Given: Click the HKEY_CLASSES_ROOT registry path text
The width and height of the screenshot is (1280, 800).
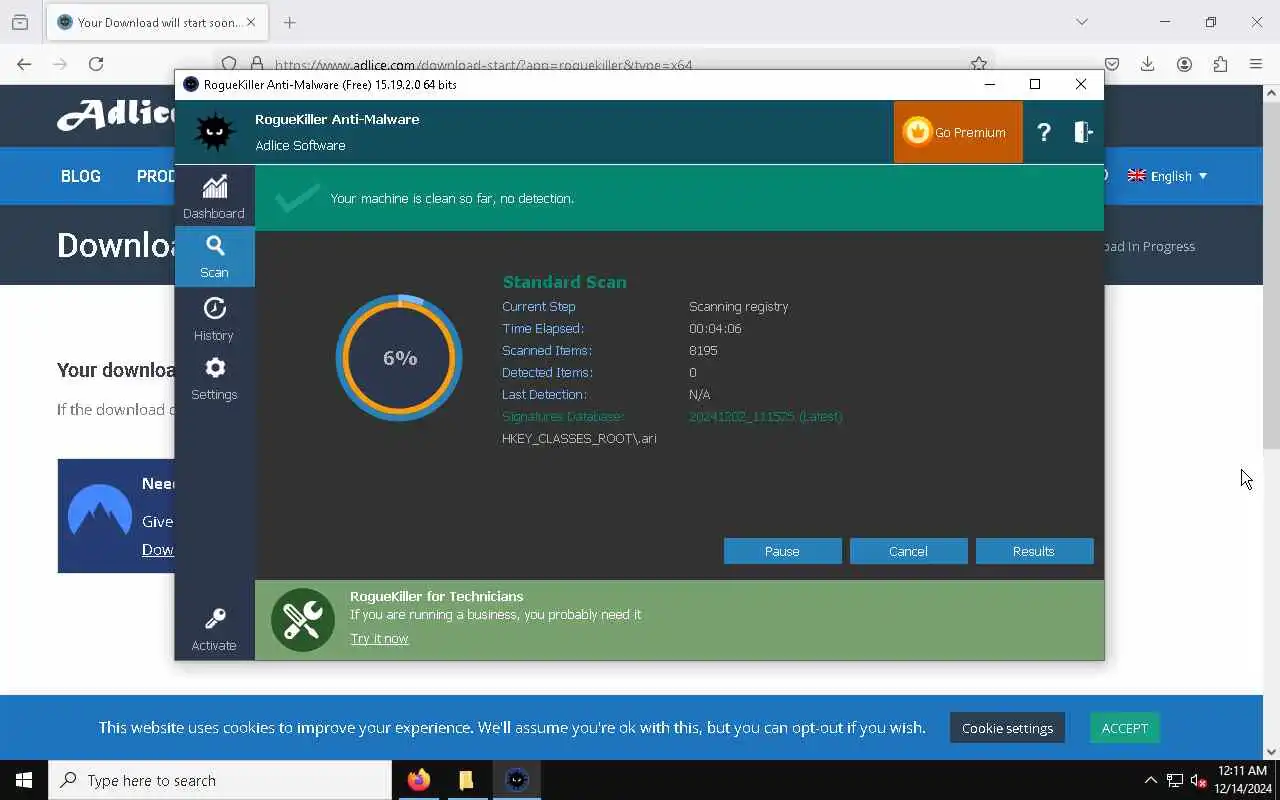Looking at the screenshot, I should [579, 438].
